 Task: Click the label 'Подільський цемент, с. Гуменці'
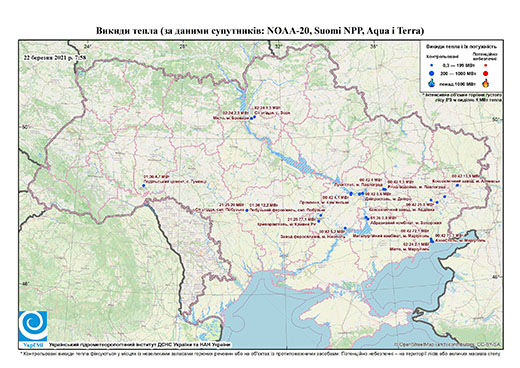pos(175,182)
